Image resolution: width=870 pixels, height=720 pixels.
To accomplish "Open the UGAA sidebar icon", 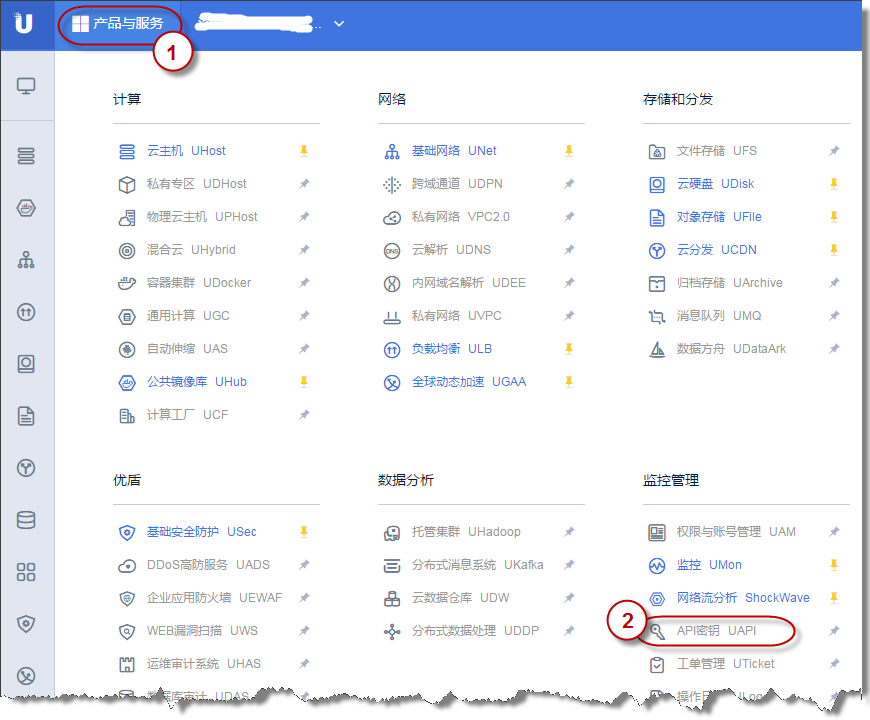I will [26, 676].
